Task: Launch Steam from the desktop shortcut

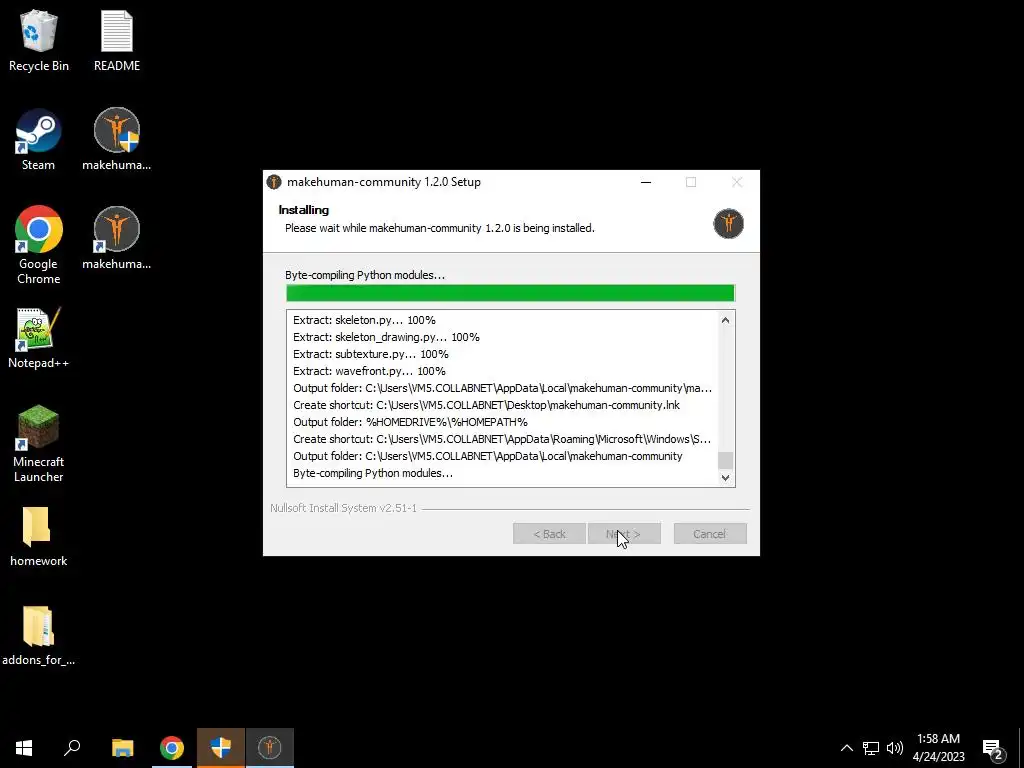Action: coord(39,140)
